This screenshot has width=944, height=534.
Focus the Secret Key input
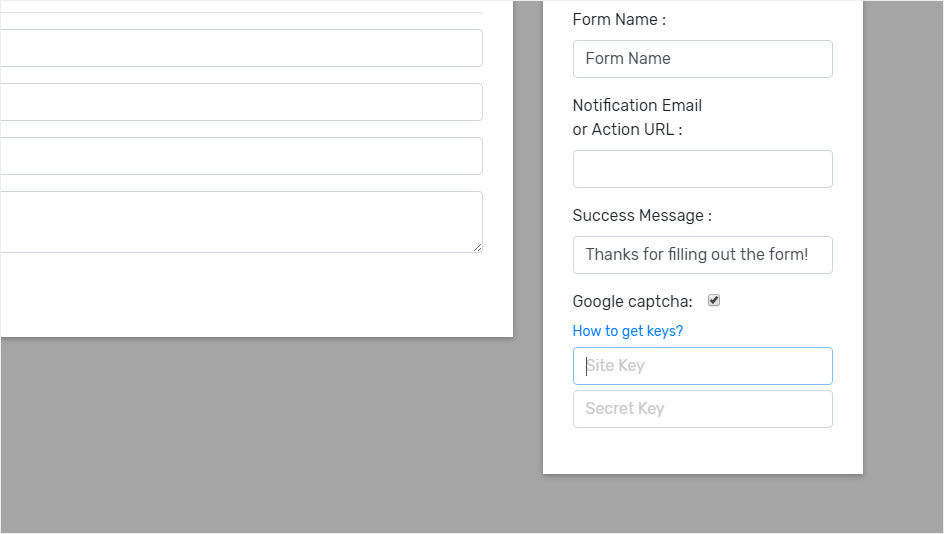[702, 409]
